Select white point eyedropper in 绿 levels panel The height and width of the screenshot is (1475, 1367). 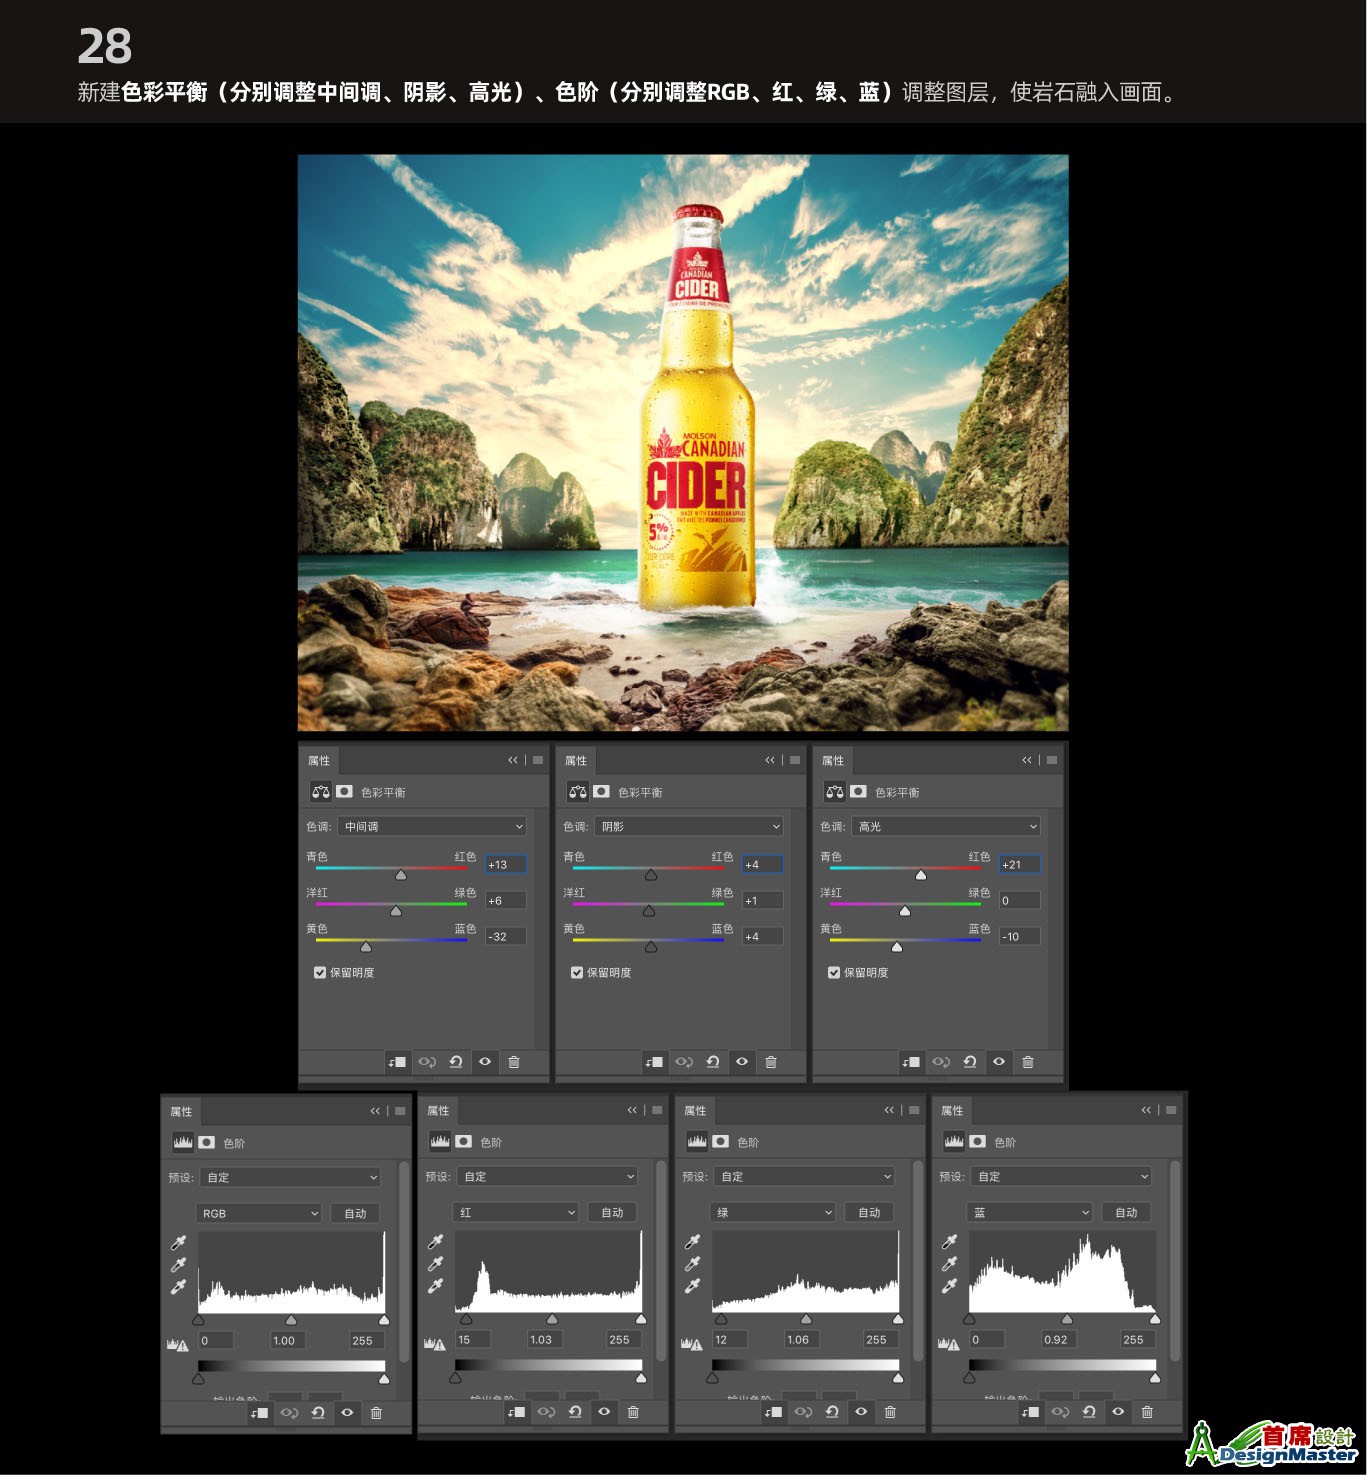pos(693,1286)
